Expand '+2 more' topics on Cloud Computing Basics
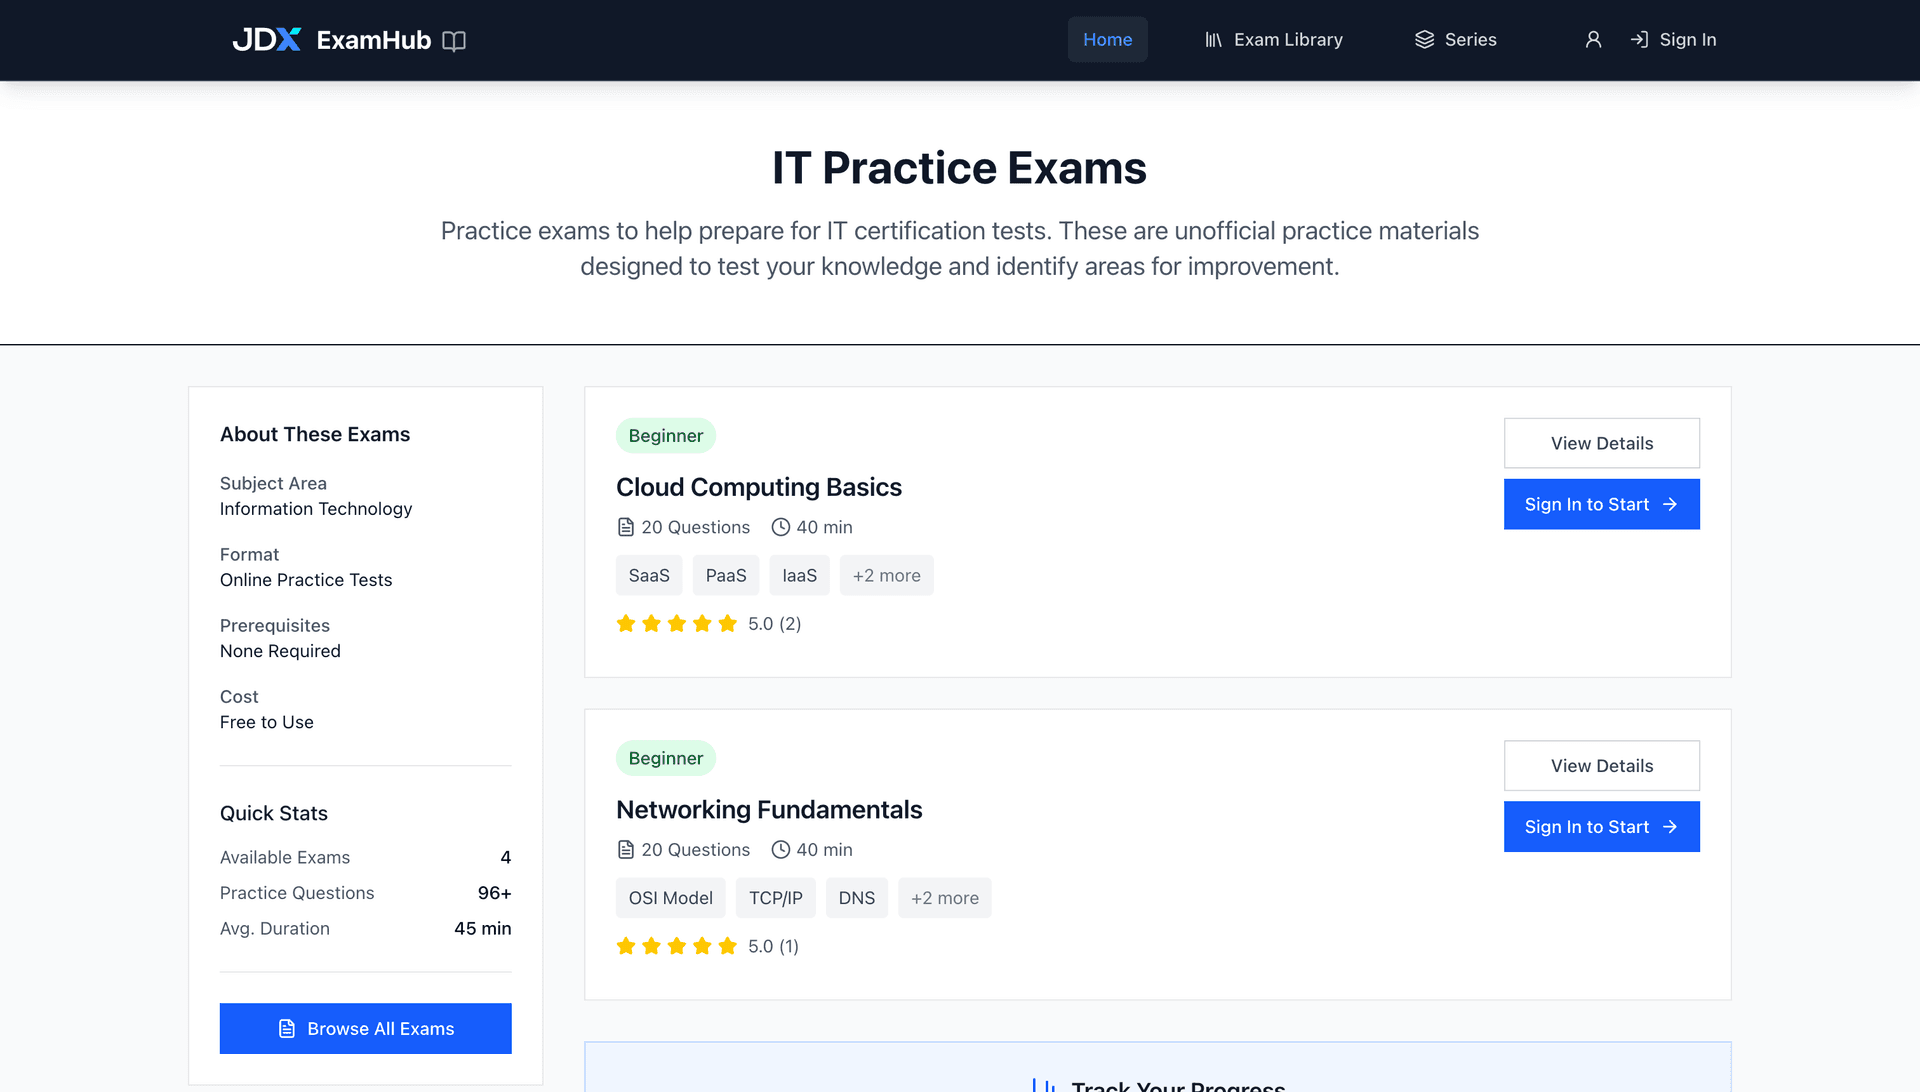 [x=886, y=575]
